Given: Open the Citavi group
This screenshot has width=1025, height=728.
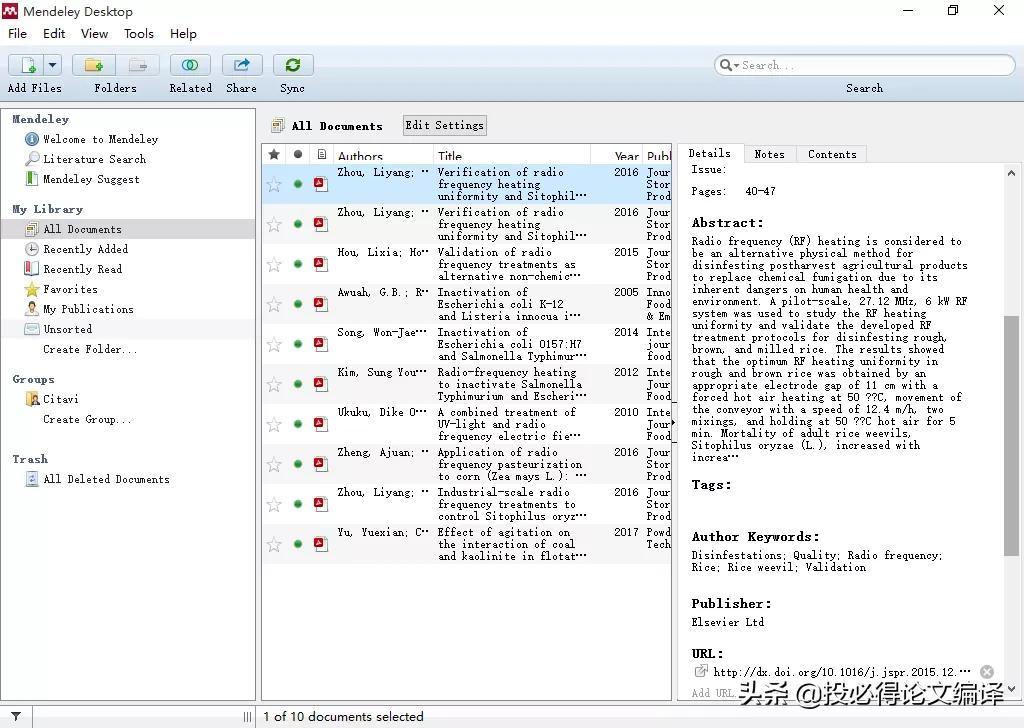Looking at the screenshot, I should (60, 399).
